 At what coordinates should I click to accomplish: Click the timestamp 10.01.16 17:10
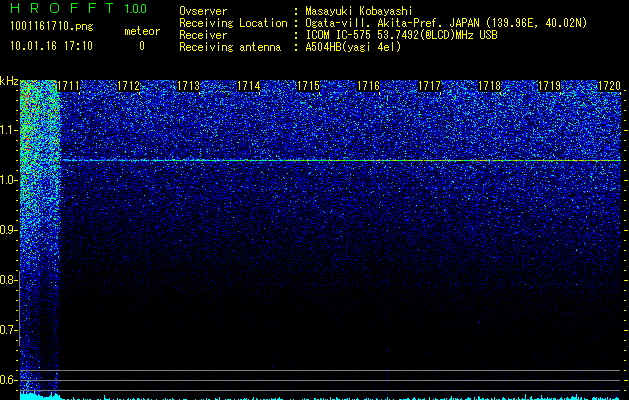click(x=51, y=46)
